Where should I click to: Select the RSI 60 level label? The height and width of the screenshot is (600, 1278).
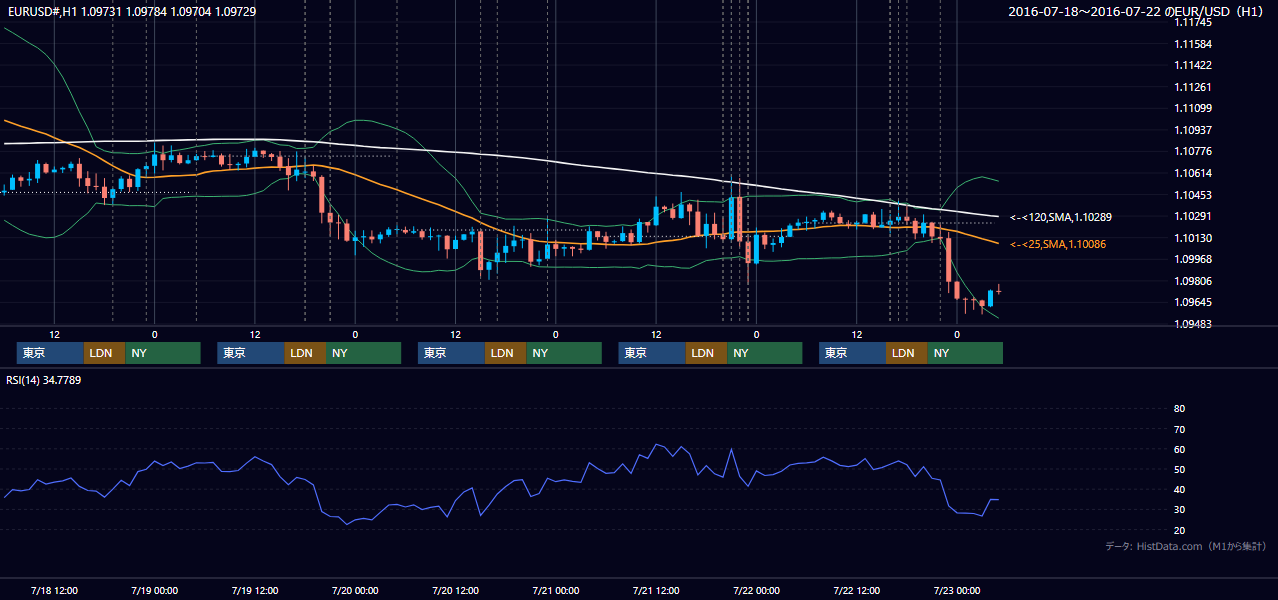[x=1179, y=449]
